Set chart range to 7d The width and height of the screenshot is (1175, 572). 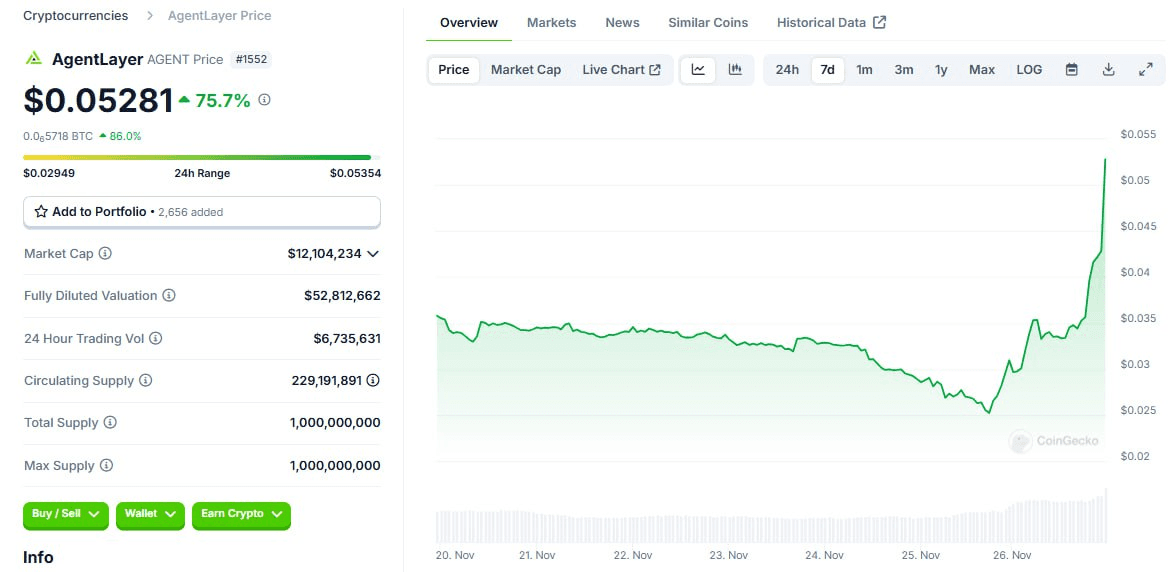pos(827,70)
